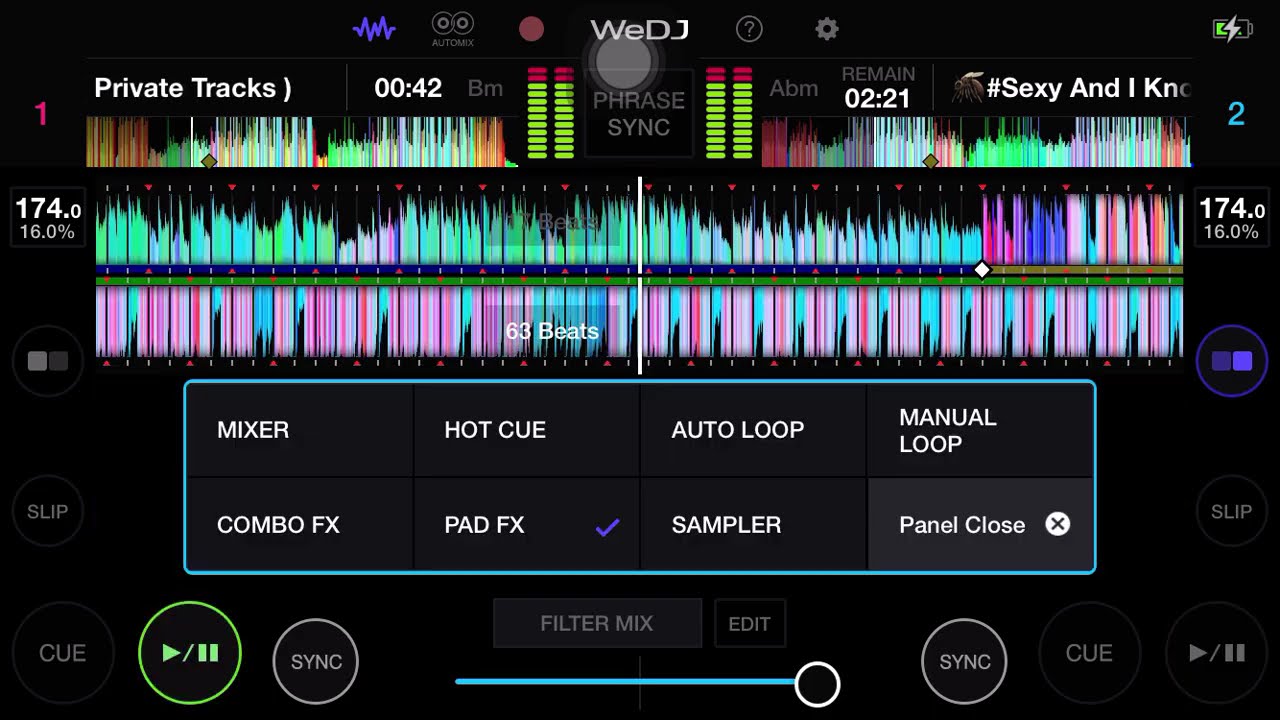
Task: Tap deck 2 key Abm
Action: coord(794,88)
